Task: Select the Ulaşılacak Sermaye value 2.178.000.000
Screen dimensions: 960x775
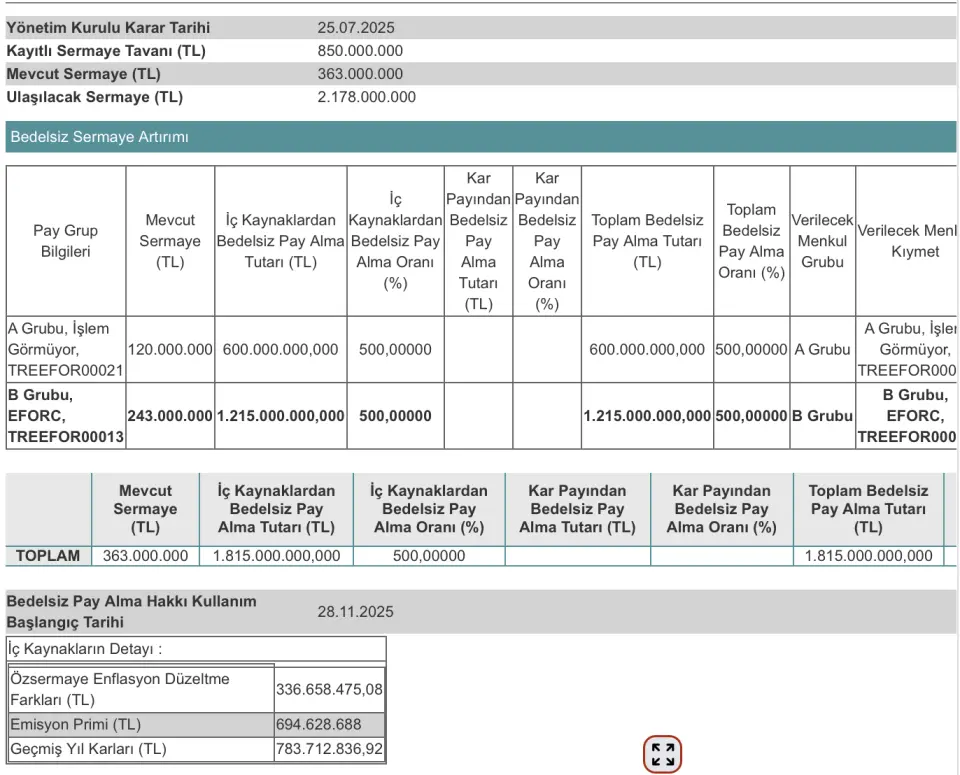Action: (x=366, y=97)
